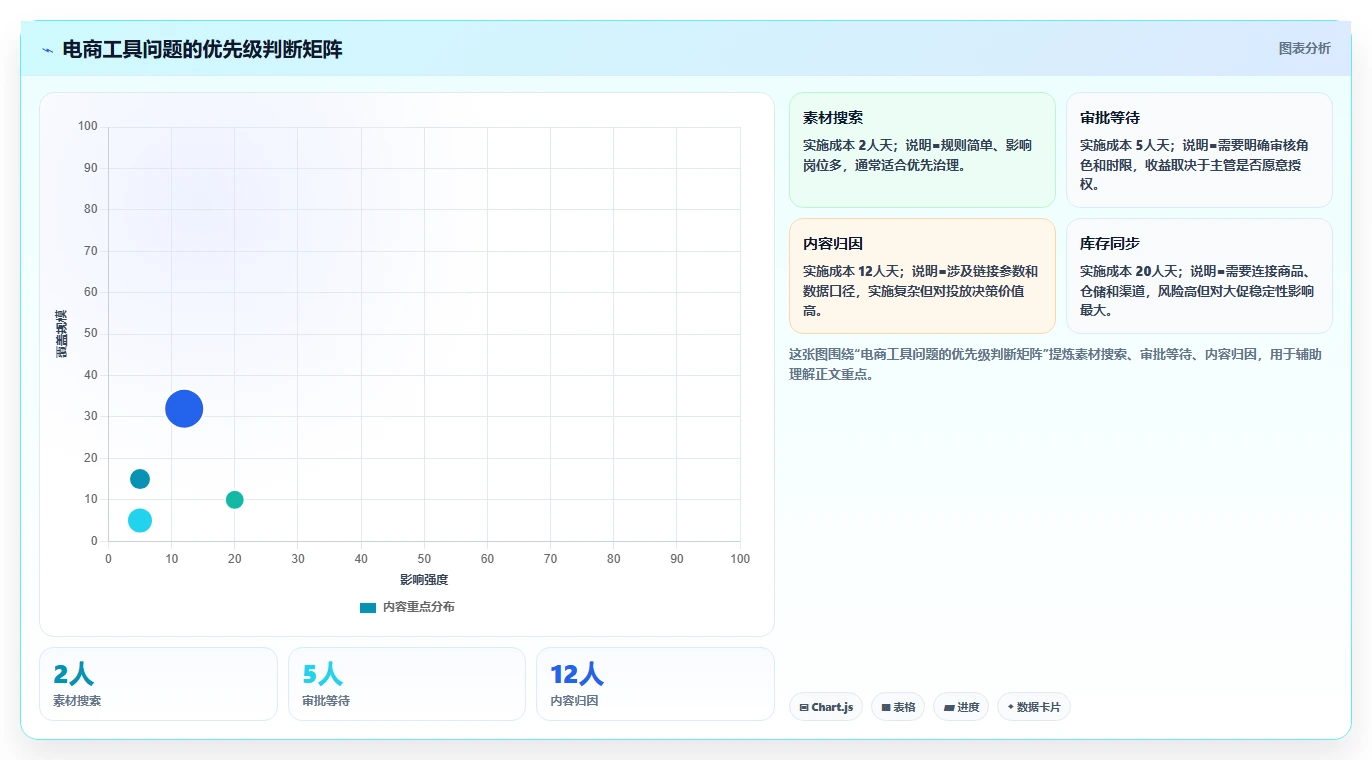Click the light cyan bubble at value 5
The width and height of the screenshot is (1372, 760).
pyautogui.click(x=140, y=520)
